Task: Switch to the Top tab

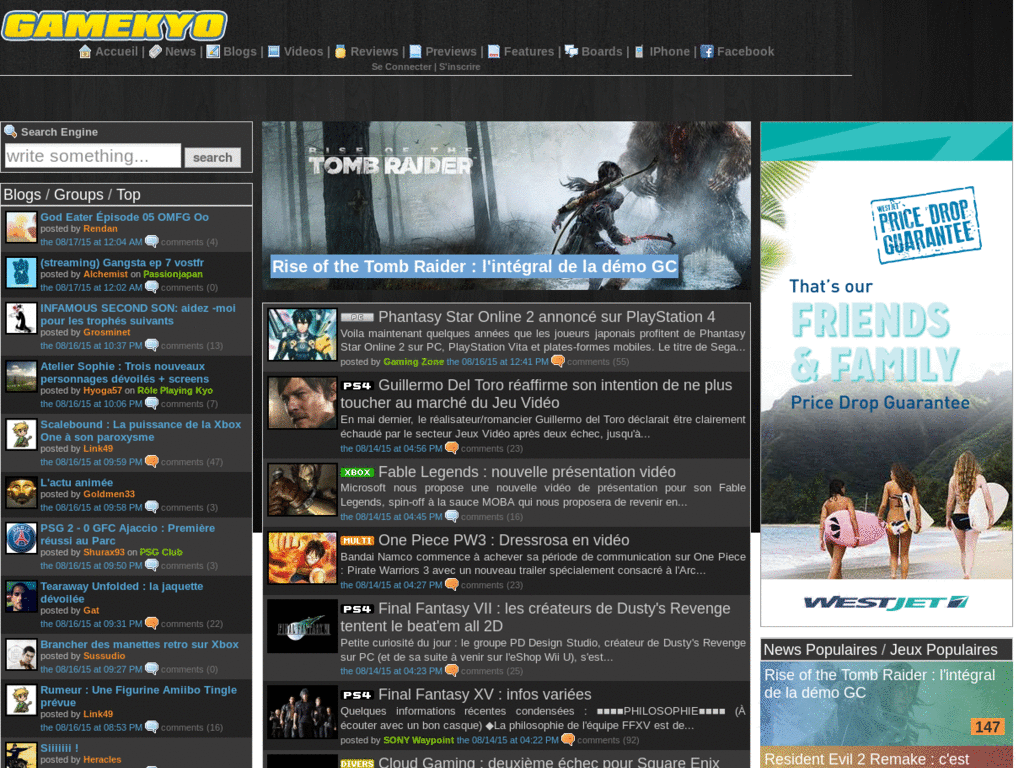Action: [129, 195]
